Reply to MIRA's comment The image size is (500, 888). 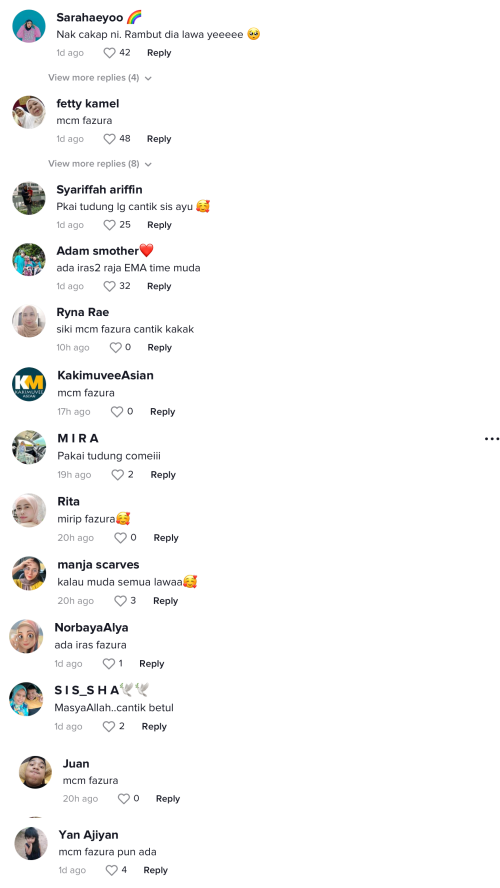tap(163, 475)
